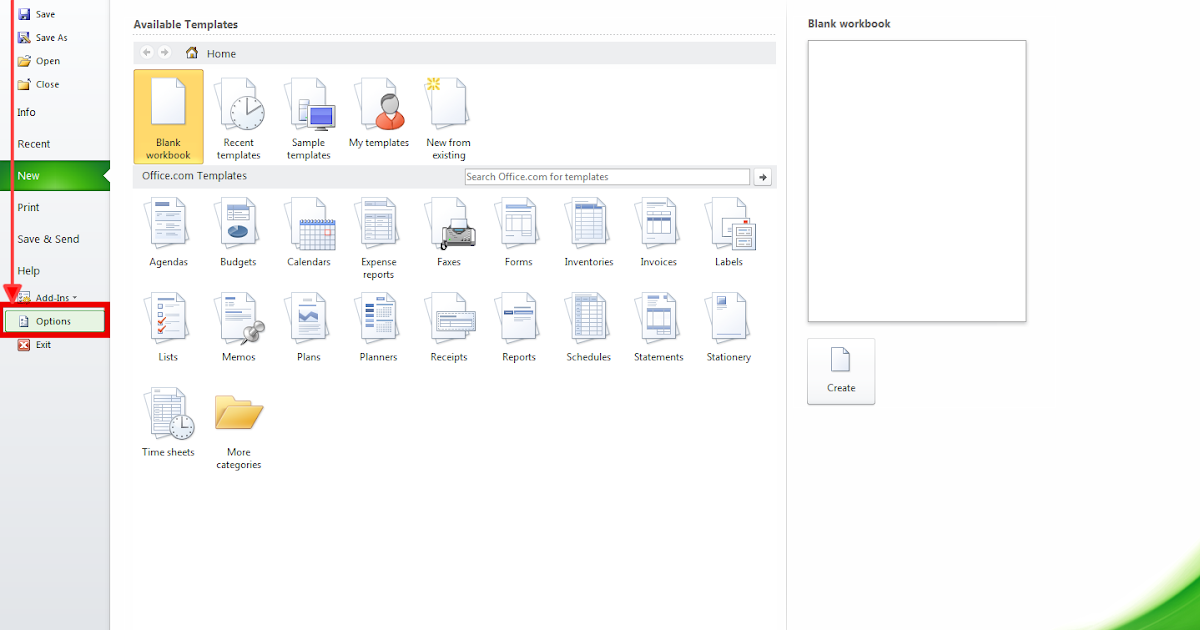Screen dimensions: 1200x630
Task: Switch to the Print section
Action: (28, 207)
